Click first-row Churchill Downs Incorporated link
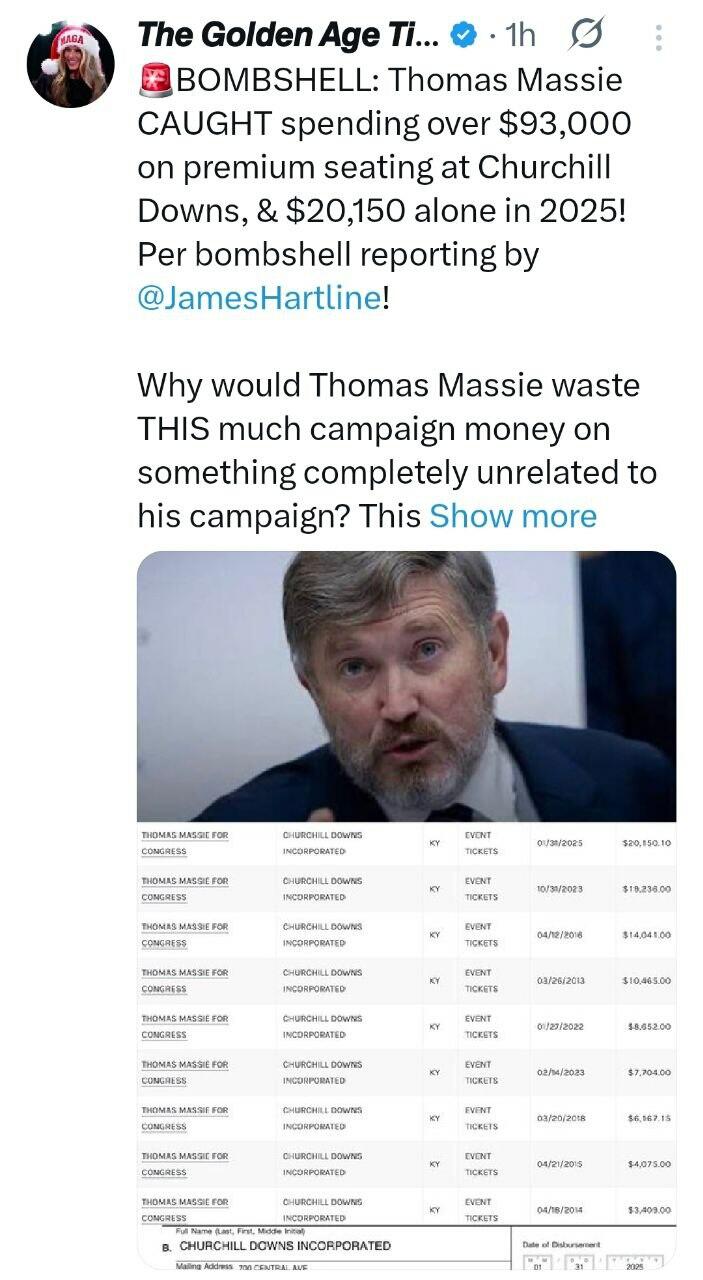Image resolution: width=703 pixels, height=1280 pixels. click(x=322, y=842)
